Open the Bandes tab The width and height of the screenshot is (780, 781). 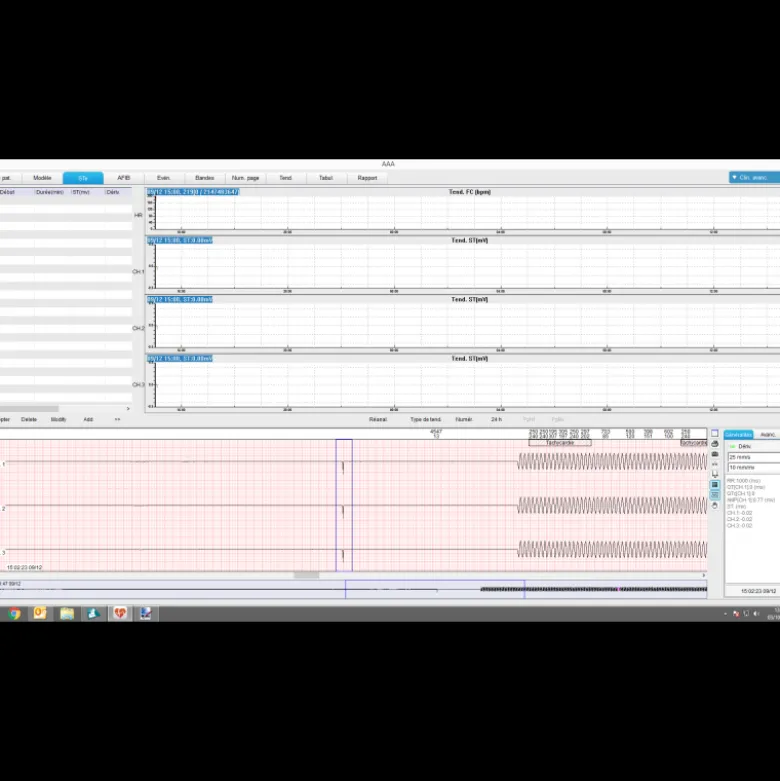[x=205, y=178]
